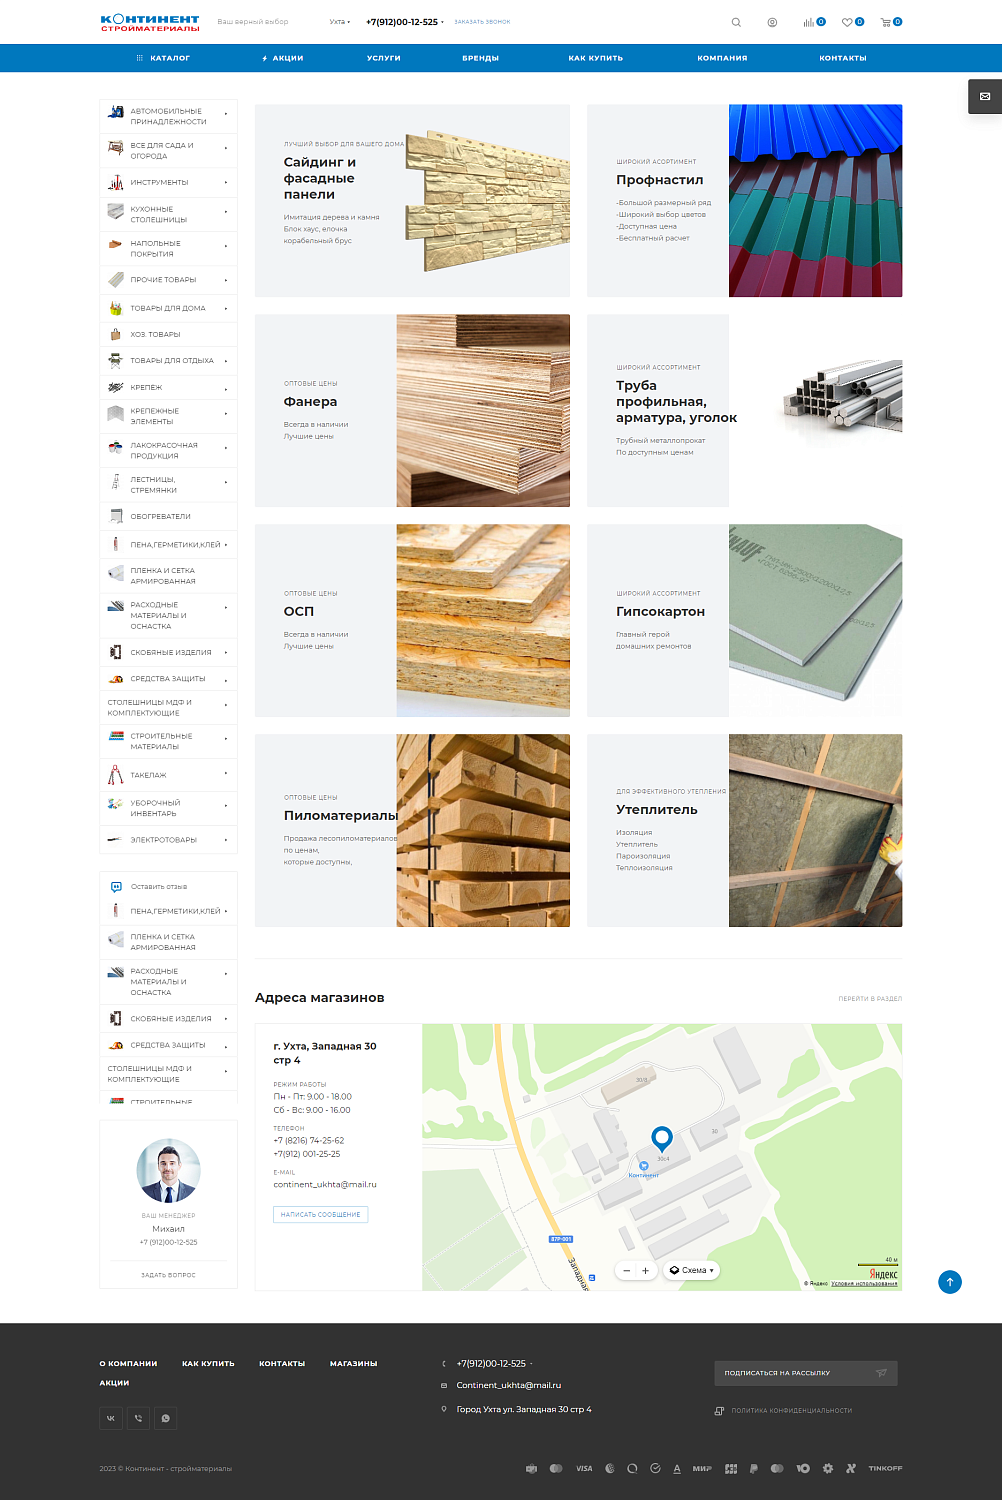Click the Инструменты category icon
Viewport: 1002px width, 1500px height.
tap(116, 182)
